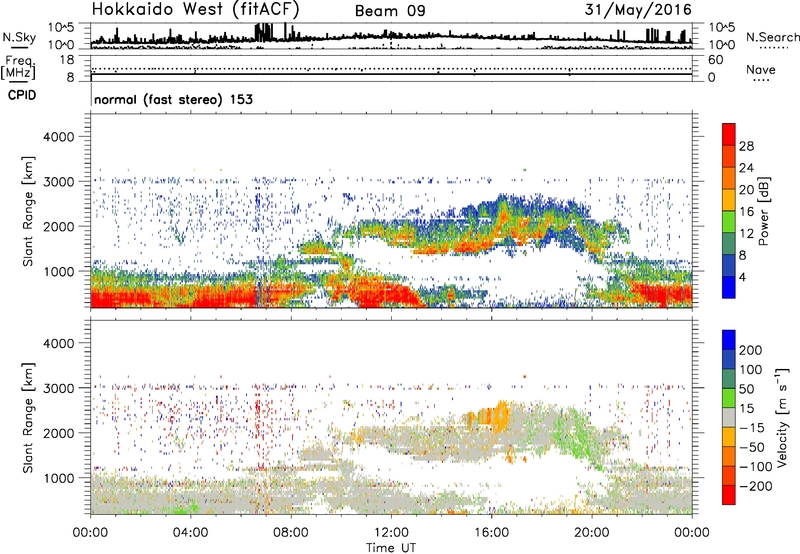Pick the yellow-orange segment of velocity color bar
800x554 pixels.
[x=729, y=437]
